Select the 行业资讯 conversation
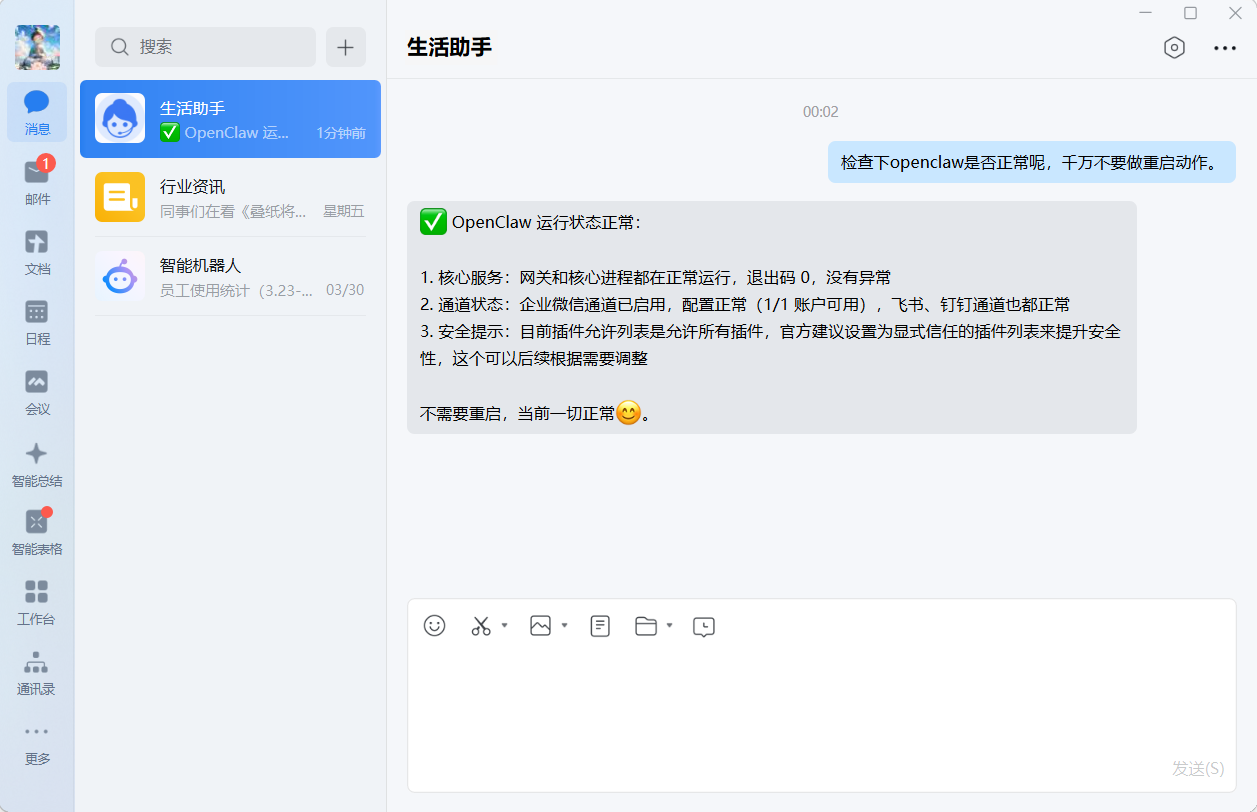The height and width of the screenshot is (812, 1257). [x=230, y=198]
